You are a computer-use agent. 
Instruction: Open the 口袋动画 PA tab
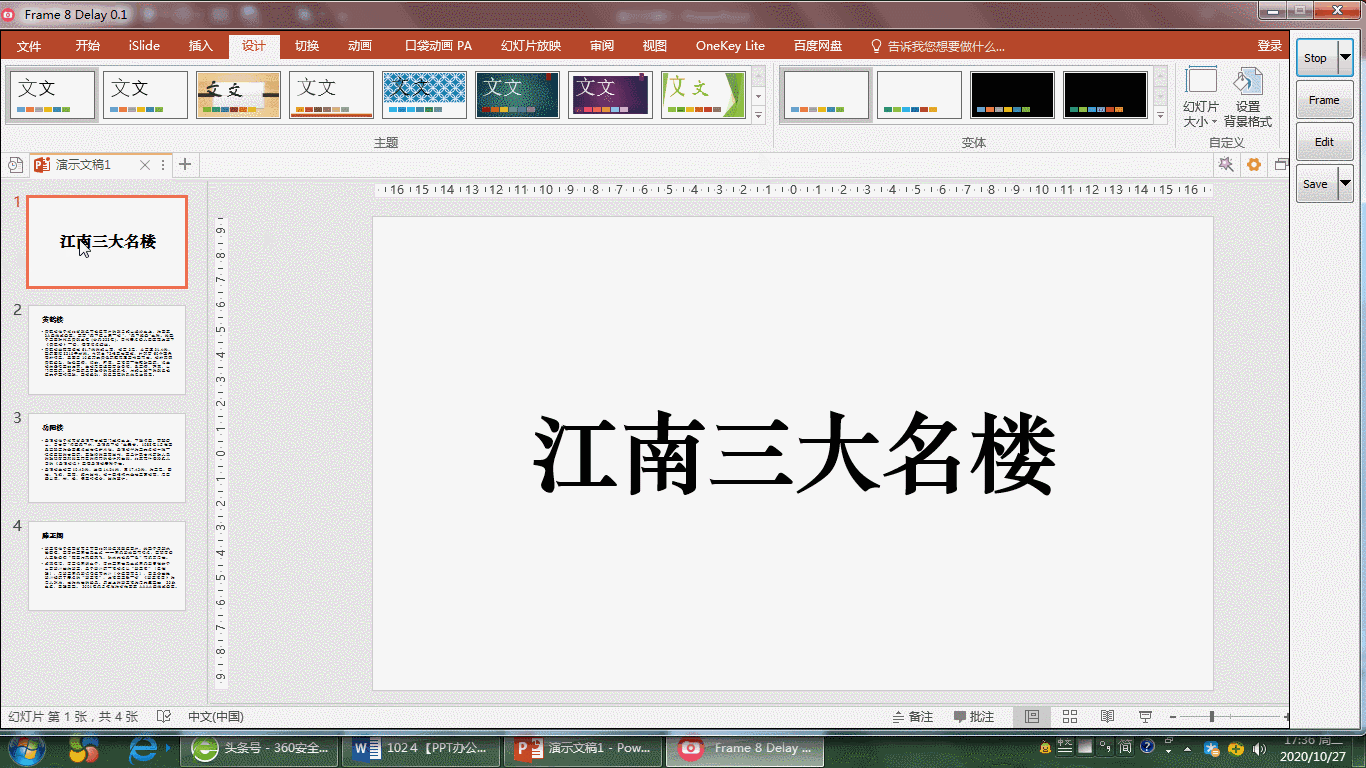tap(438, 46)
